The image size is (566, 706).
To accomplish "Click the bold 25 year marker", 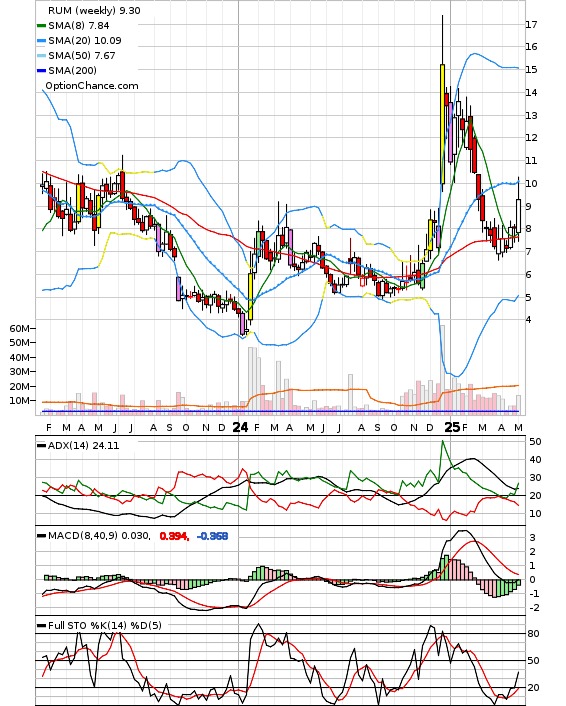I will pos(452,427).
